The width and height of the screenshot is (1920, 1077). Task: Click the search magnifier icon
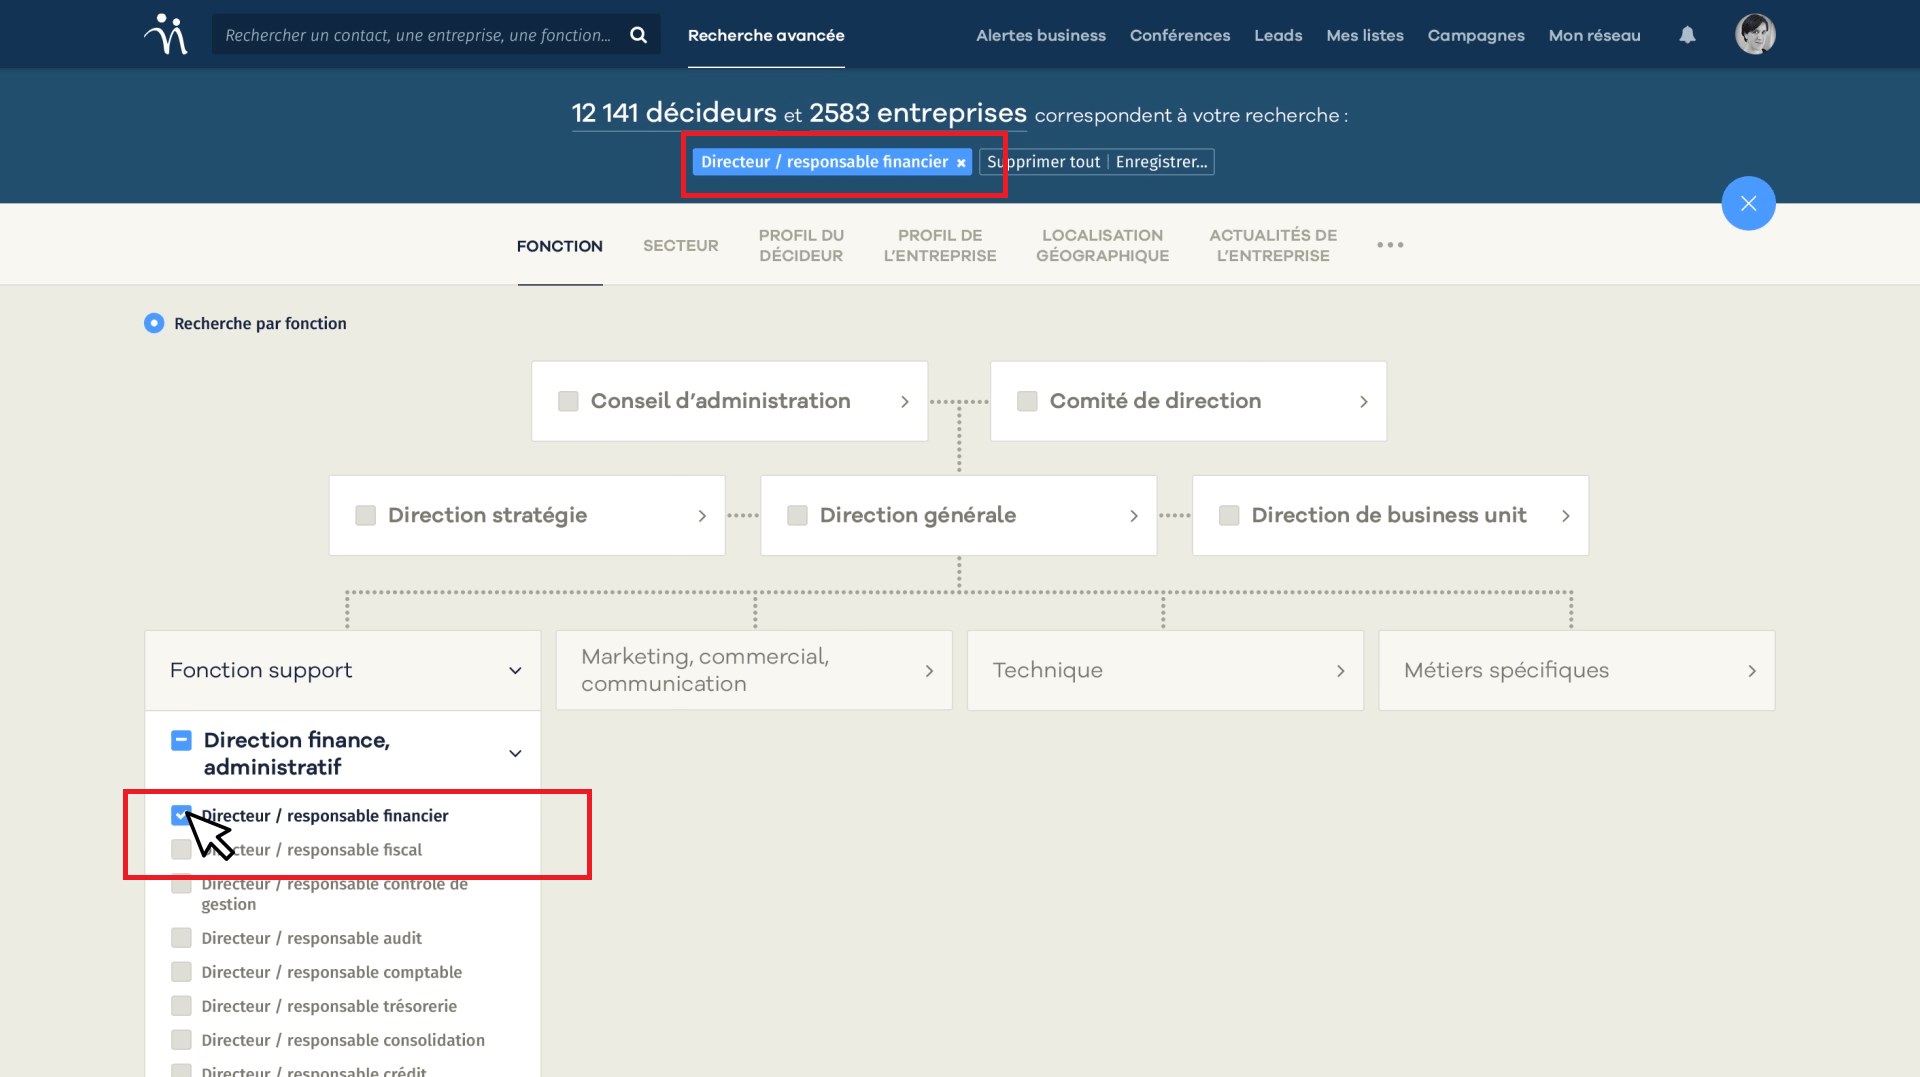(x=638, y=35)
